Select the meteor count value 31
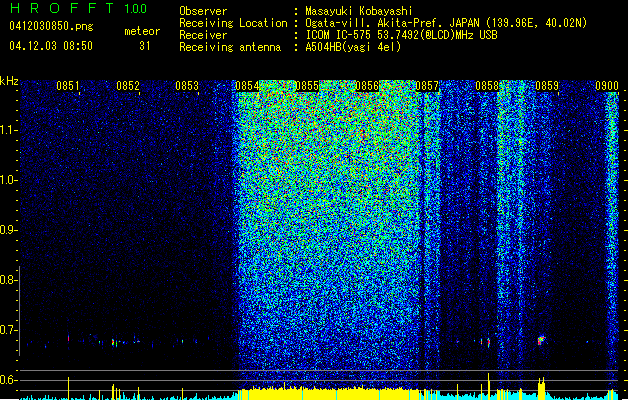629x400 pixels. tap(145, 46)
